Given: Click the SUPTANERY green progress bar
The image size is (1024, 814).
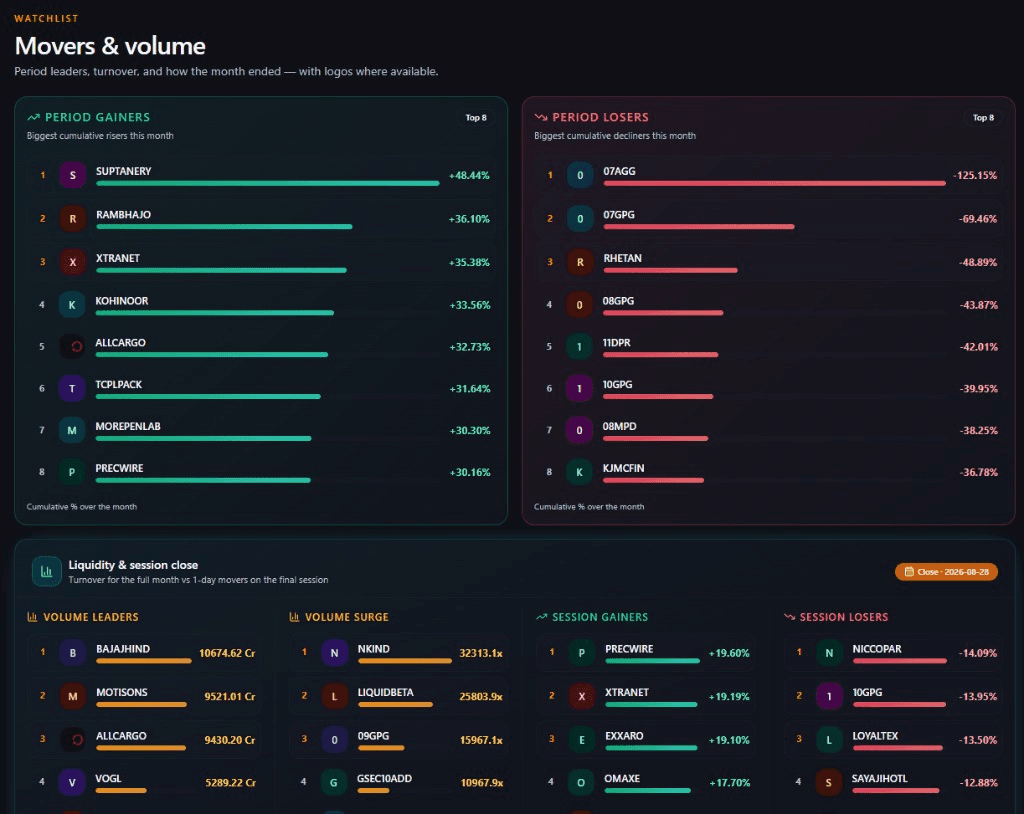Looking at the screenshot, I should 268,184.
